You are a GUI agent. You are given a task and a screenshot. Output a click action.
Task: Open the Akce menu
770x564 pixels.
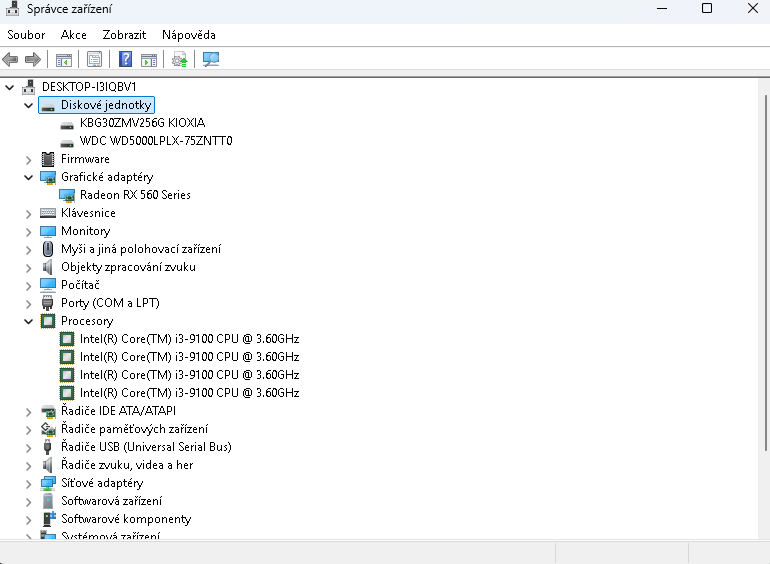[x=74, y=35]
